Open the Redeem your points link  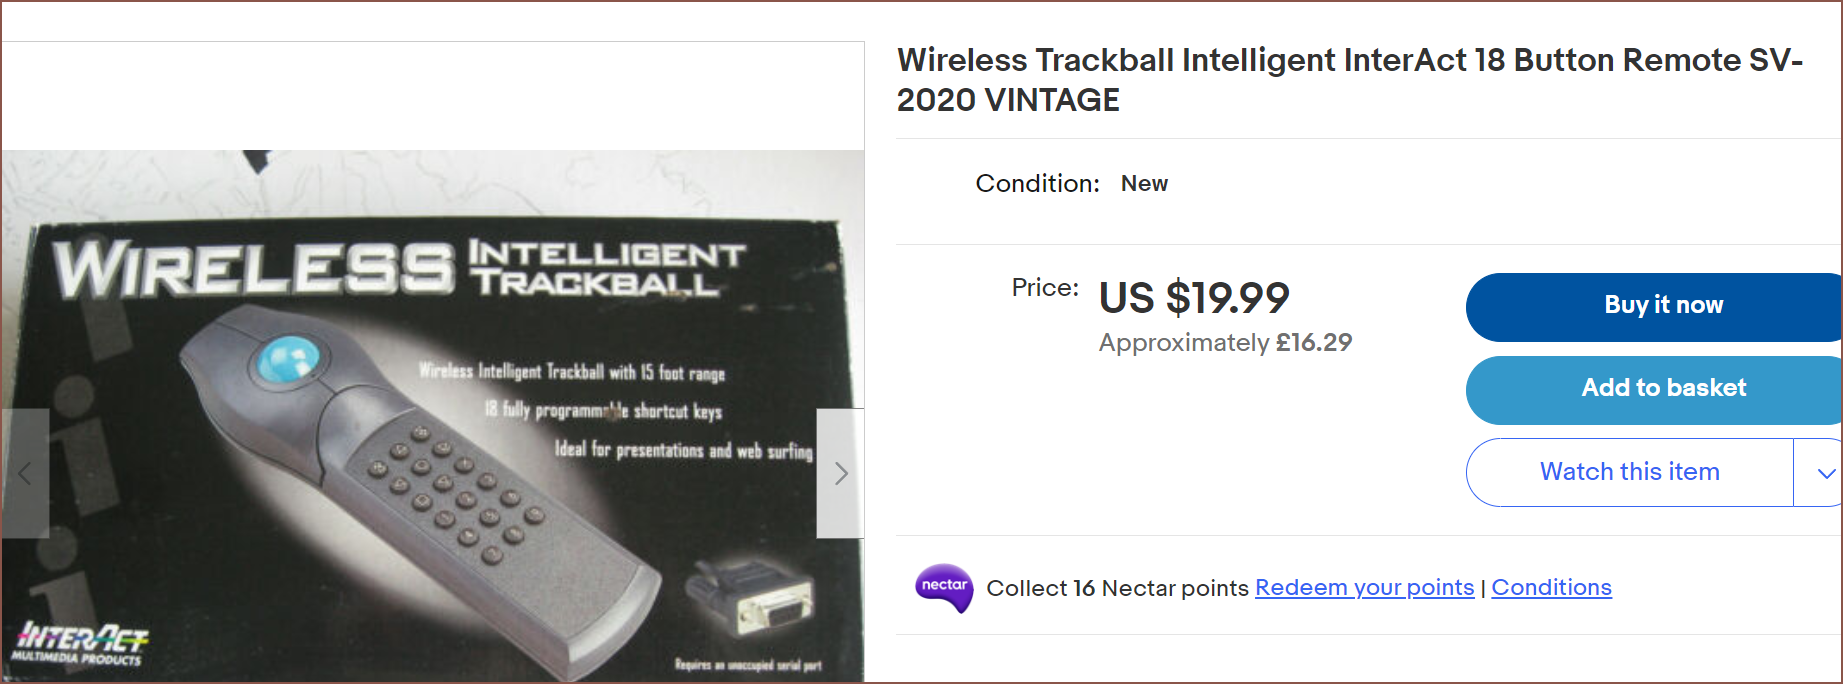(x=1364, y=588)
